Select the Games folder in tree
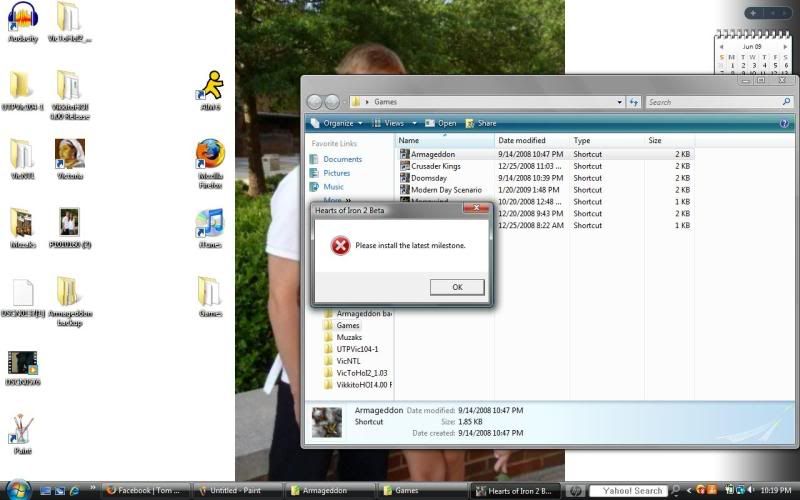Viewport: 800px width, 500px height. (342, 325)
